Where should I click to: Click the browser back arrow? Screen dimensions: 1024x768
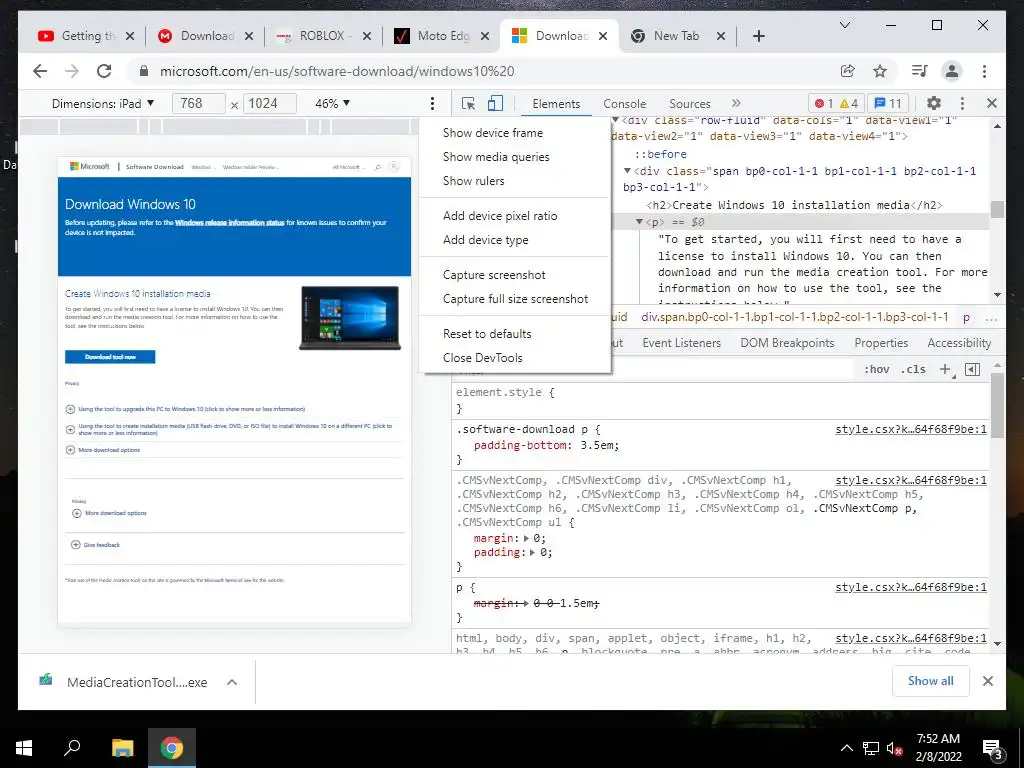pos(40,71)
